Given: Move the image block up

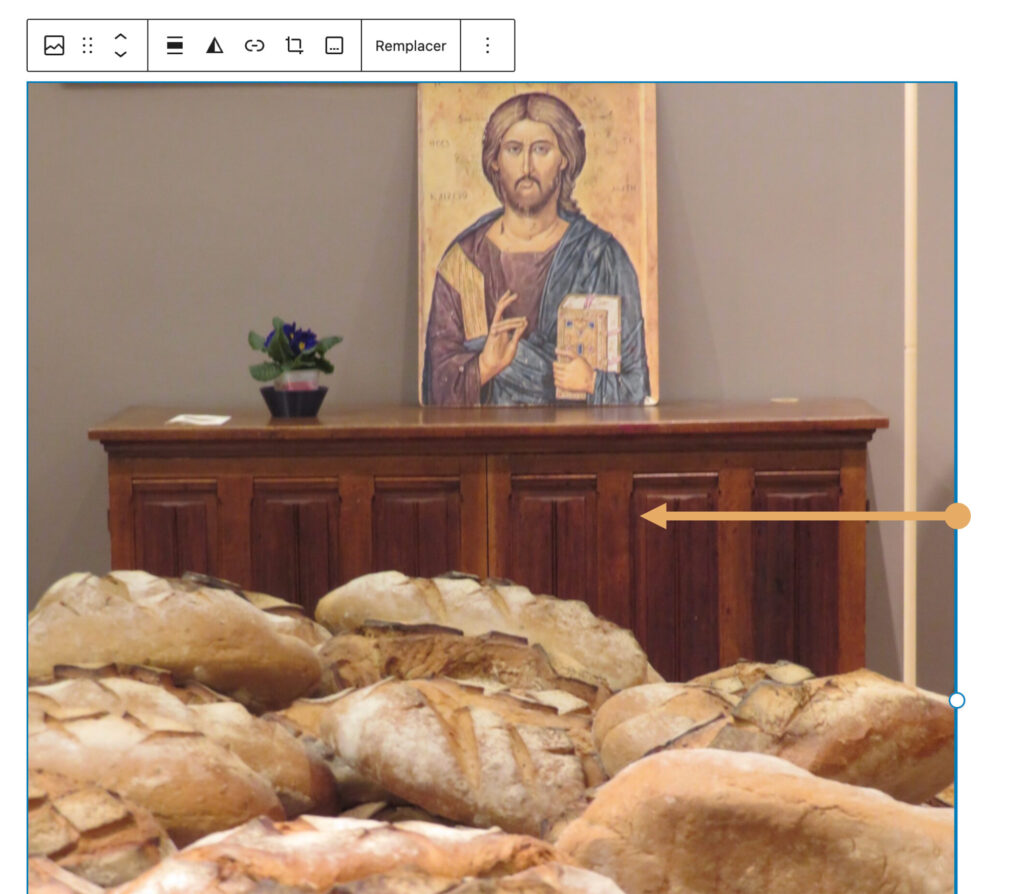Looking at the screenshot, I should click(x=121, y=37).
